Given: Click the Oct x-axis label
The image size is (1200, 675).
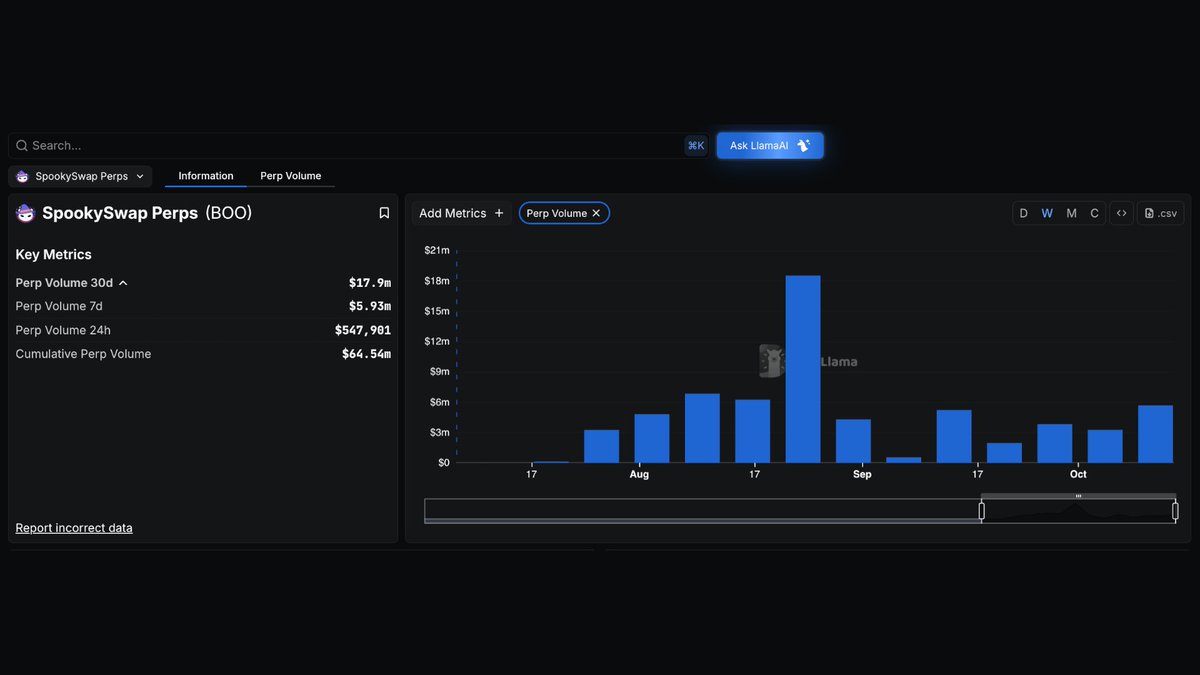Looking at the screenshot, I should click(1078, 474).
